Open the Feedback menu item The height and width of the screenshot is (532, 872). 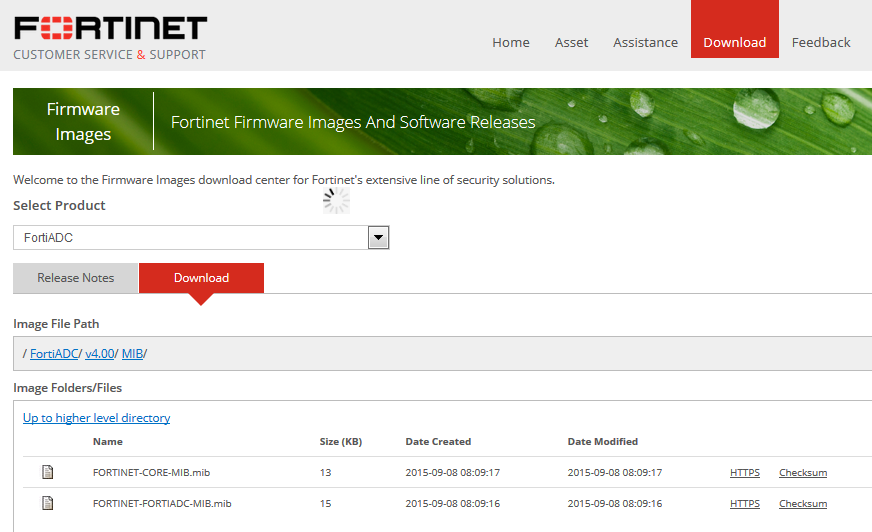click(821, 42)
